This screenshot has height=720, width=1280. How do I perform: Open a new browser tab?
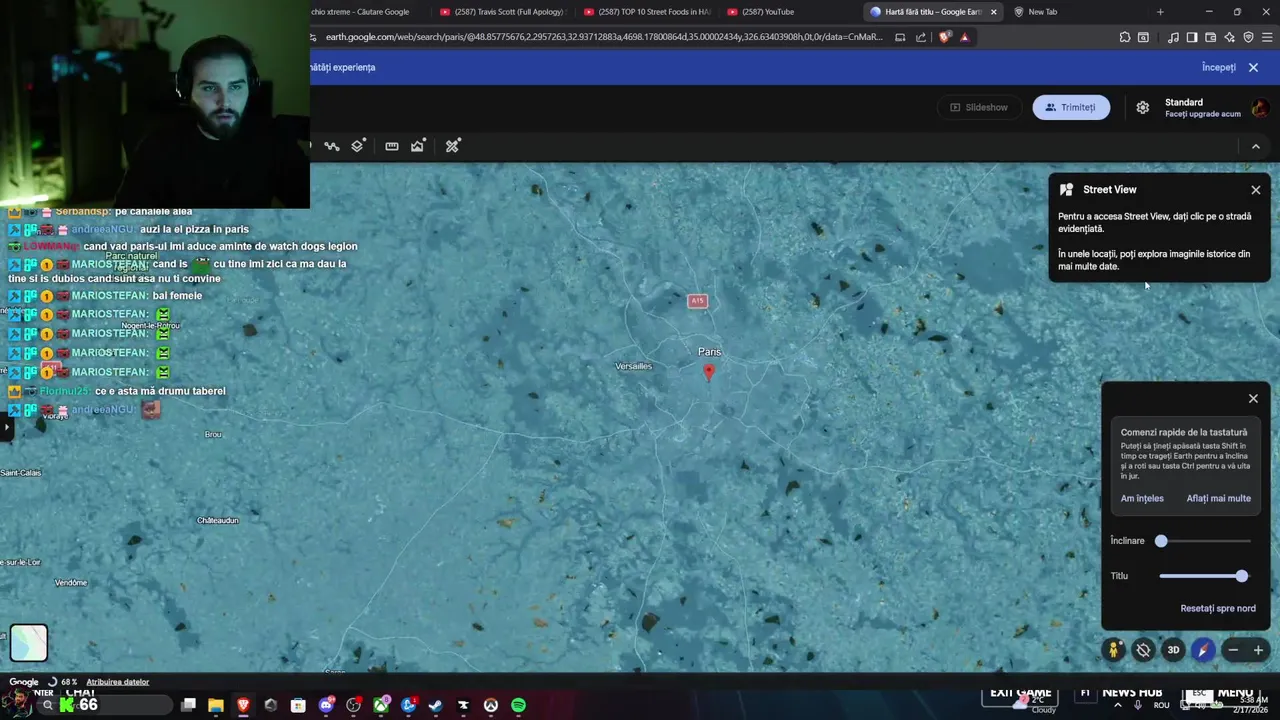1160,12
